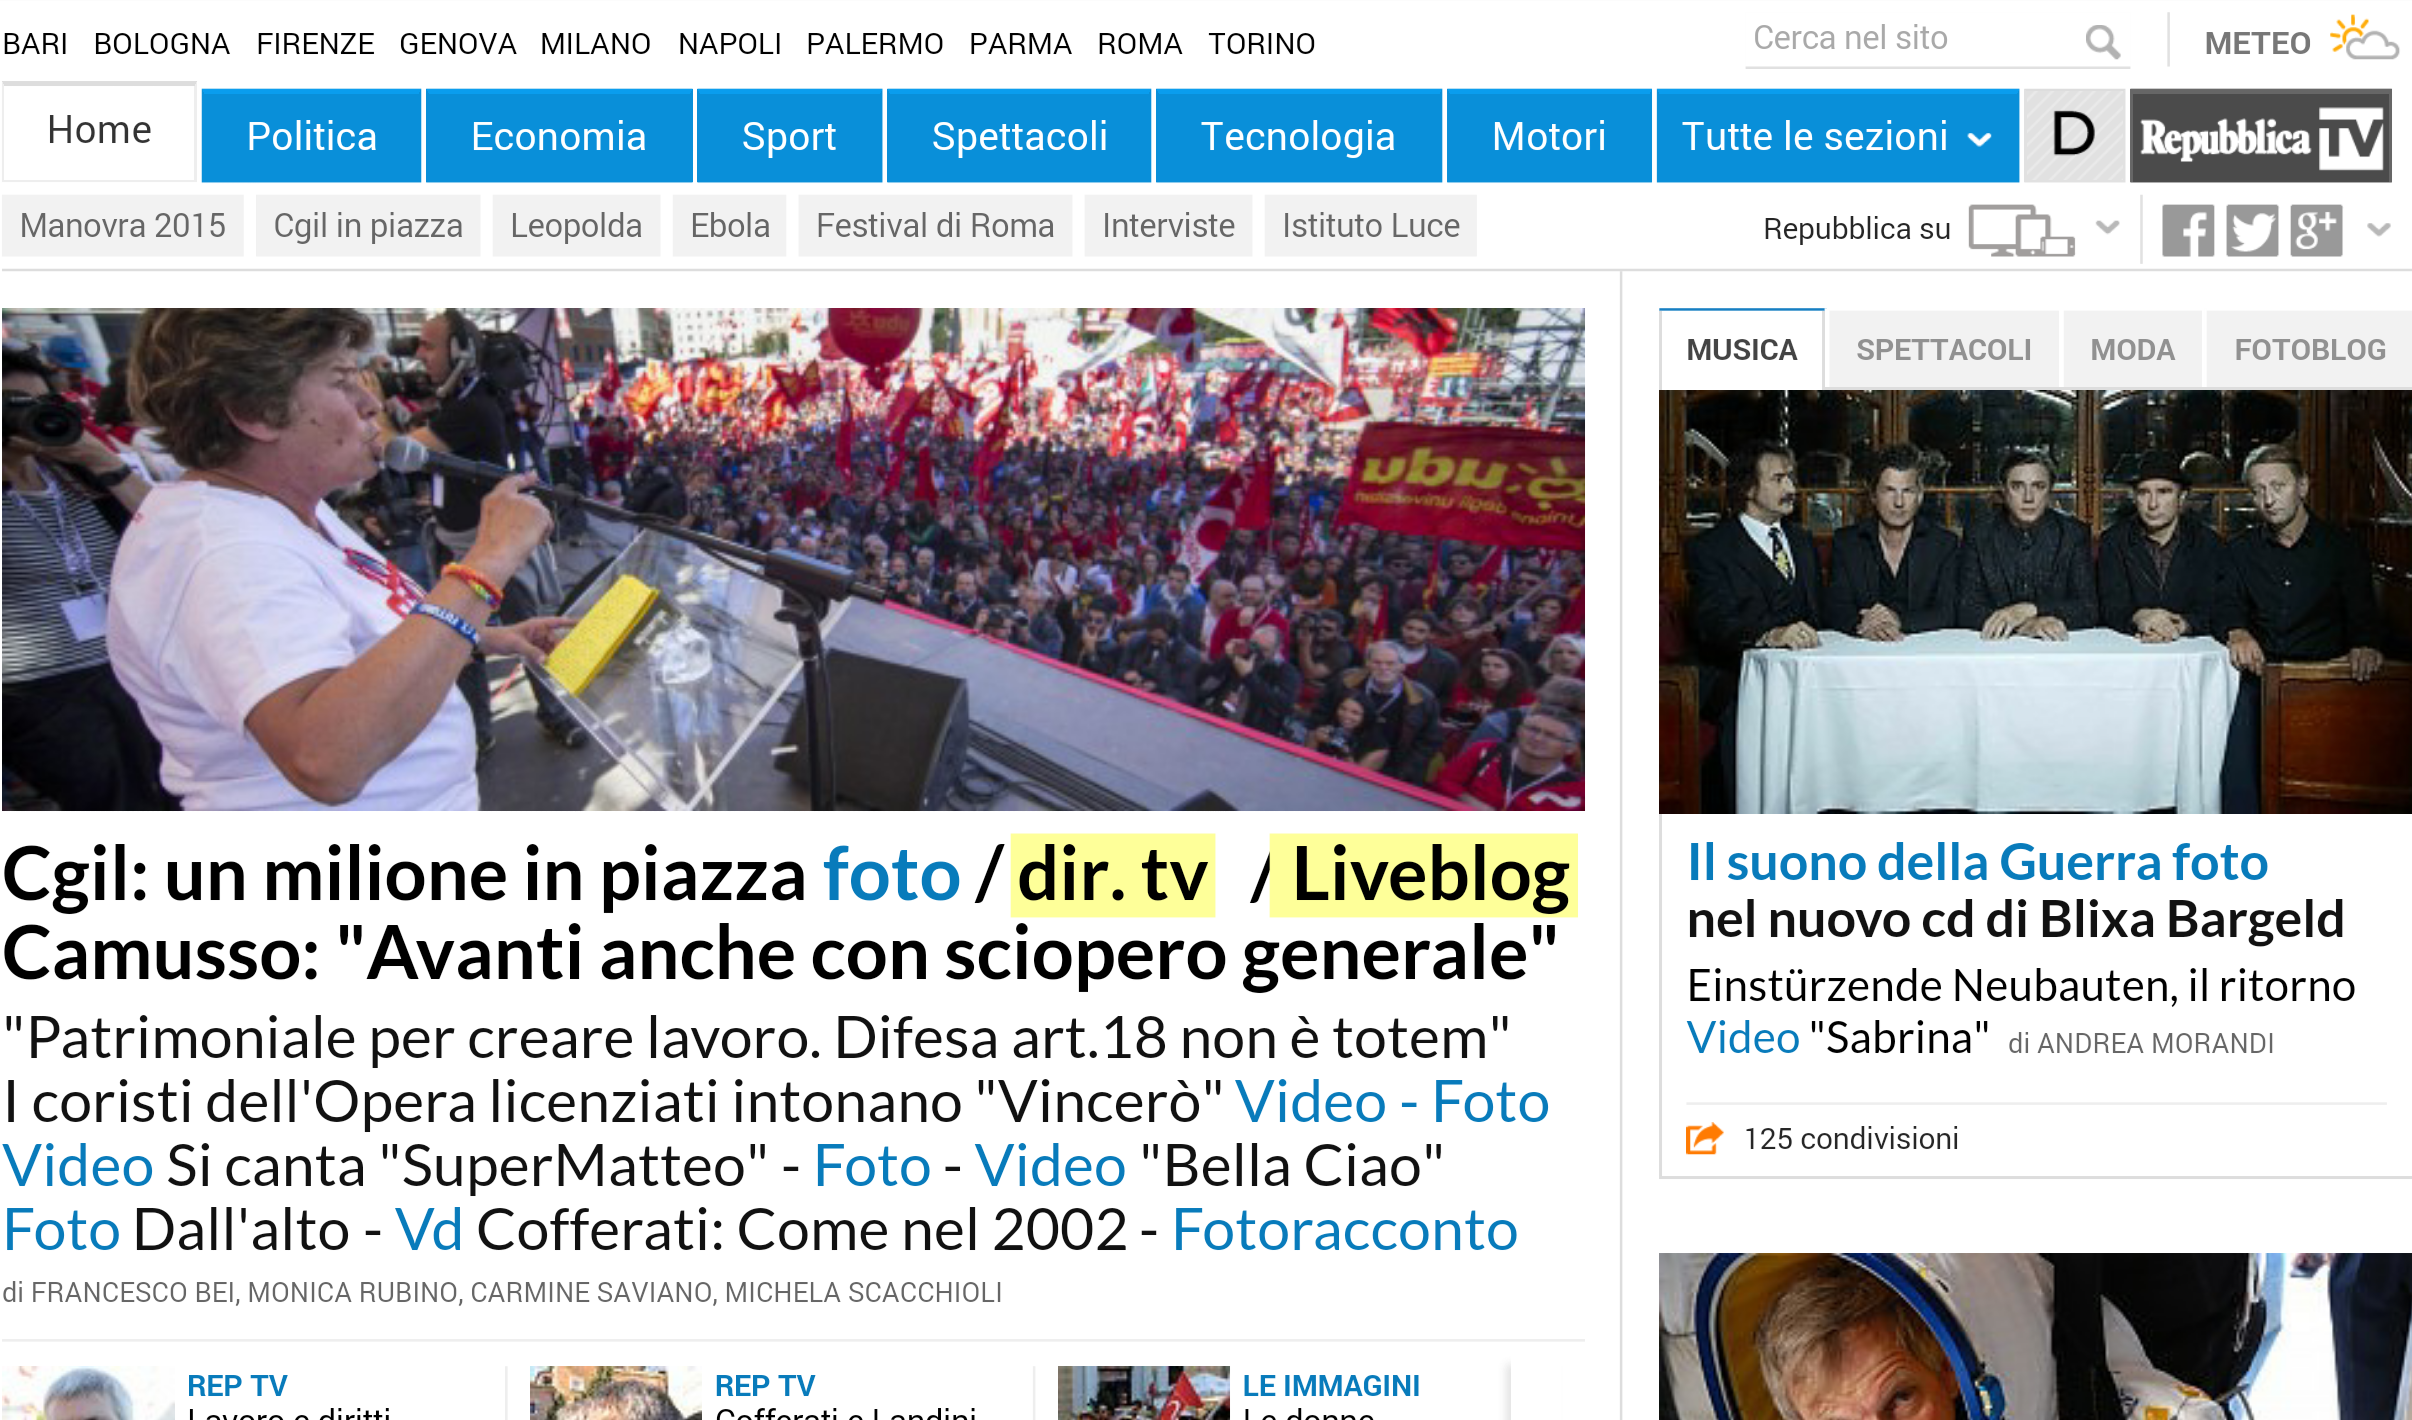Open the Leopolda topic tag
This screenshot has width=2412, height=1420.
point(576,226)
